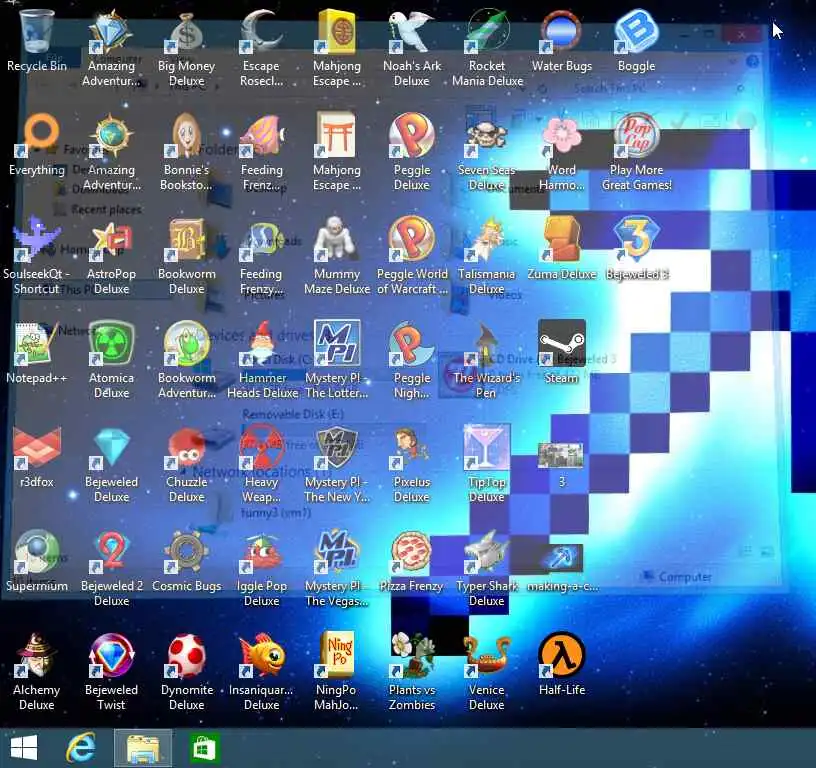816x768 pixels.
Task: Open Atomica Deluxe icon
Action: coord(111,344)
